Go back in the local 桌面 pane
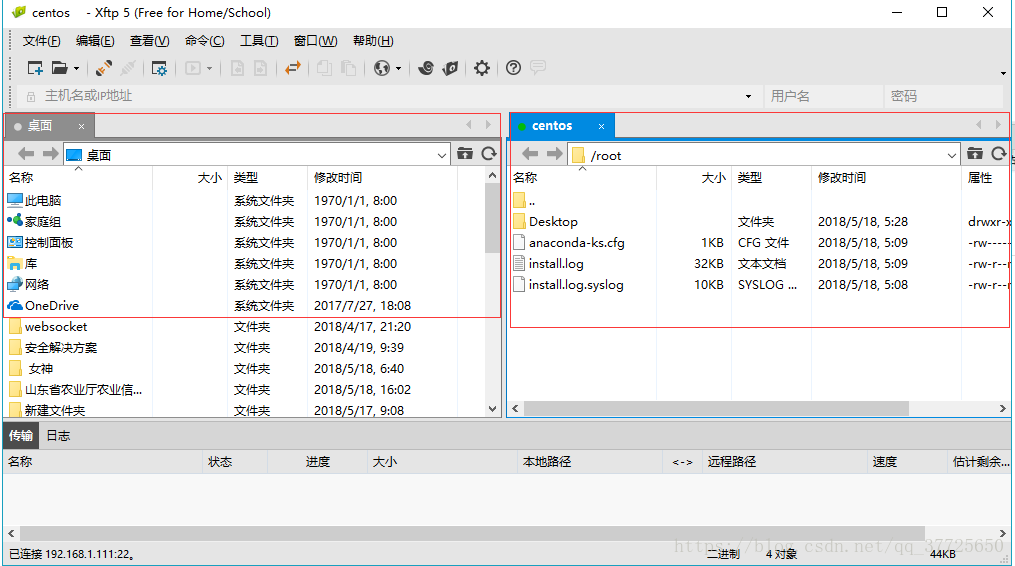This screenshot has width=1015, height=566. click(26, 153)
